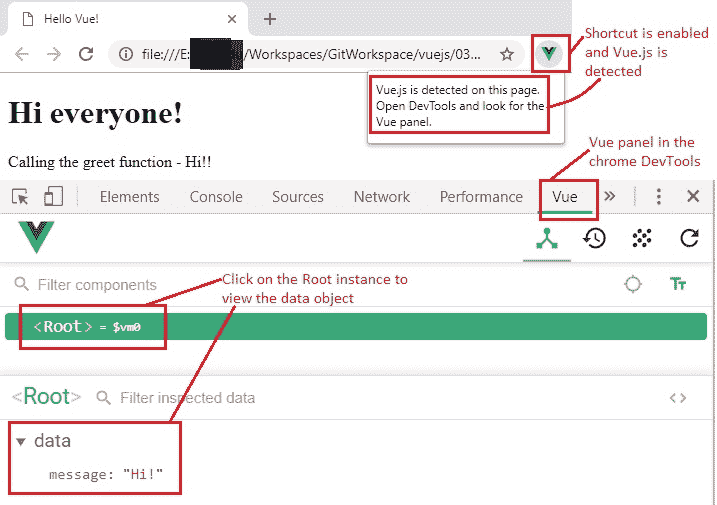717x505 pixels.
Task: Reload the page in browser toolbar
Action: pos(86,54)
